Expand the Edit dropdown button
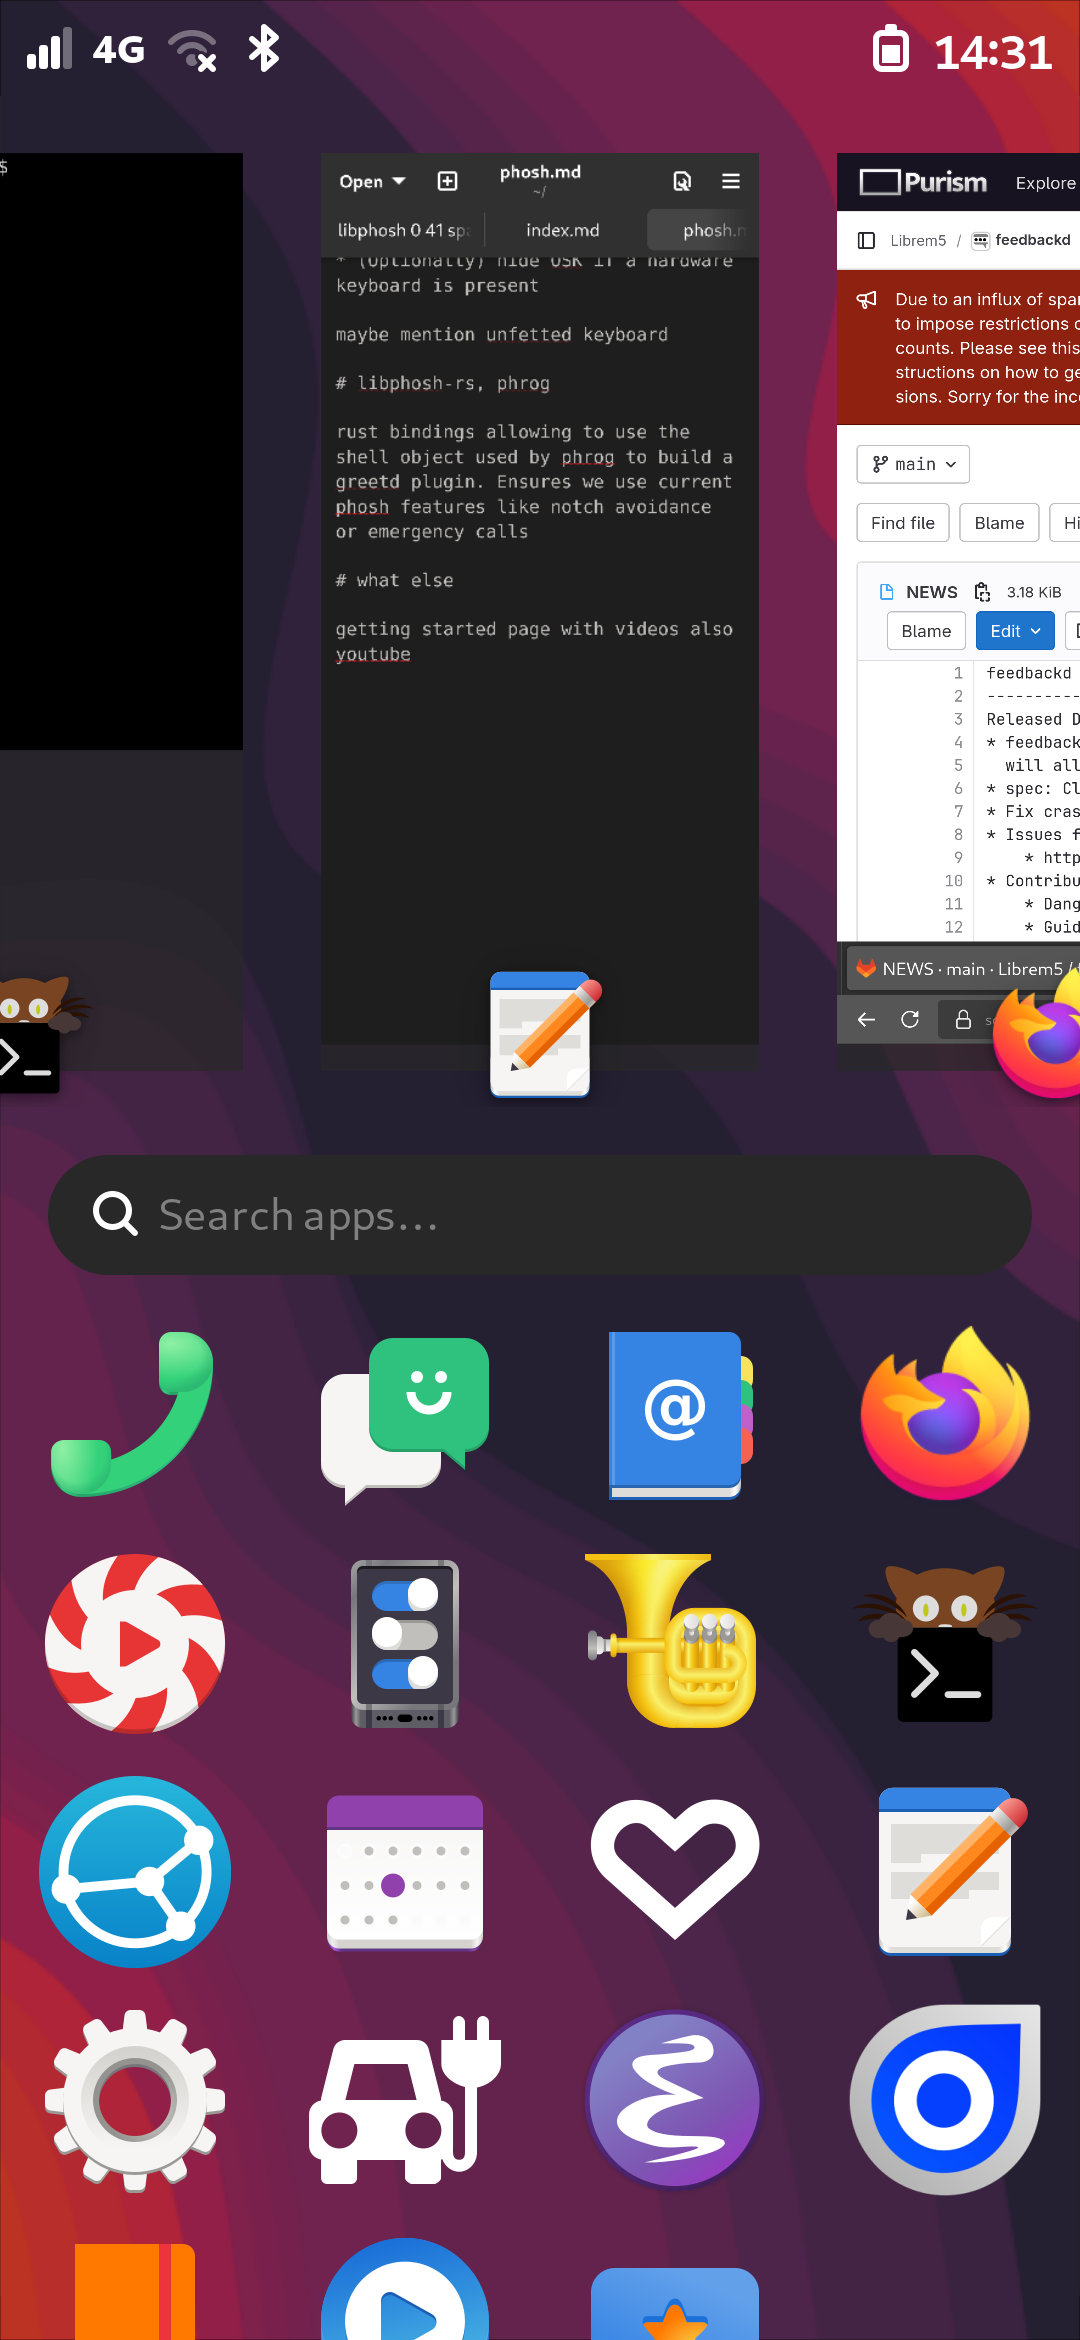 pos(1014,631)
